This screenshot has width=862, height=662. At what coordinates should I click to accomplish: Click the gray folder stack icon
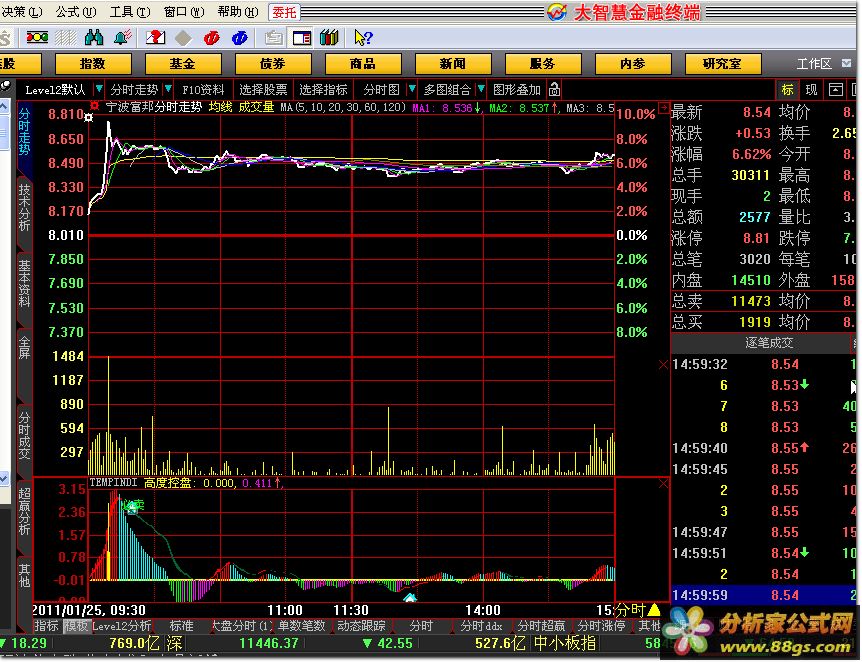(273, 38)
